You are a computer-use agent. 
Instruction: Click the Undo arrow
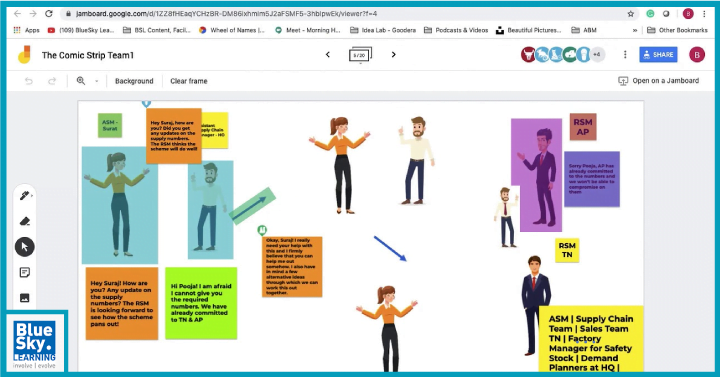[29, 81]
